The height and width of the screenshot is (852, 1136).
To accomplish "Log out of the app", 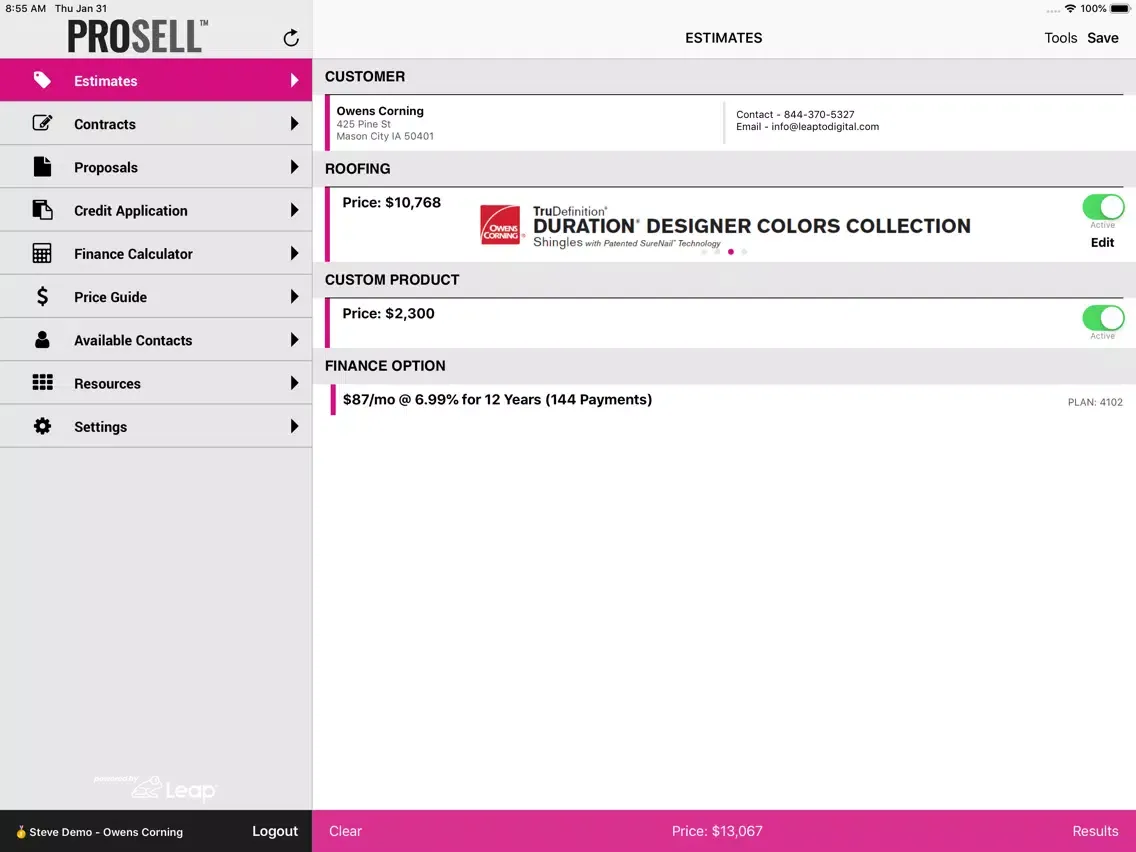I will [x=275, y=831].
